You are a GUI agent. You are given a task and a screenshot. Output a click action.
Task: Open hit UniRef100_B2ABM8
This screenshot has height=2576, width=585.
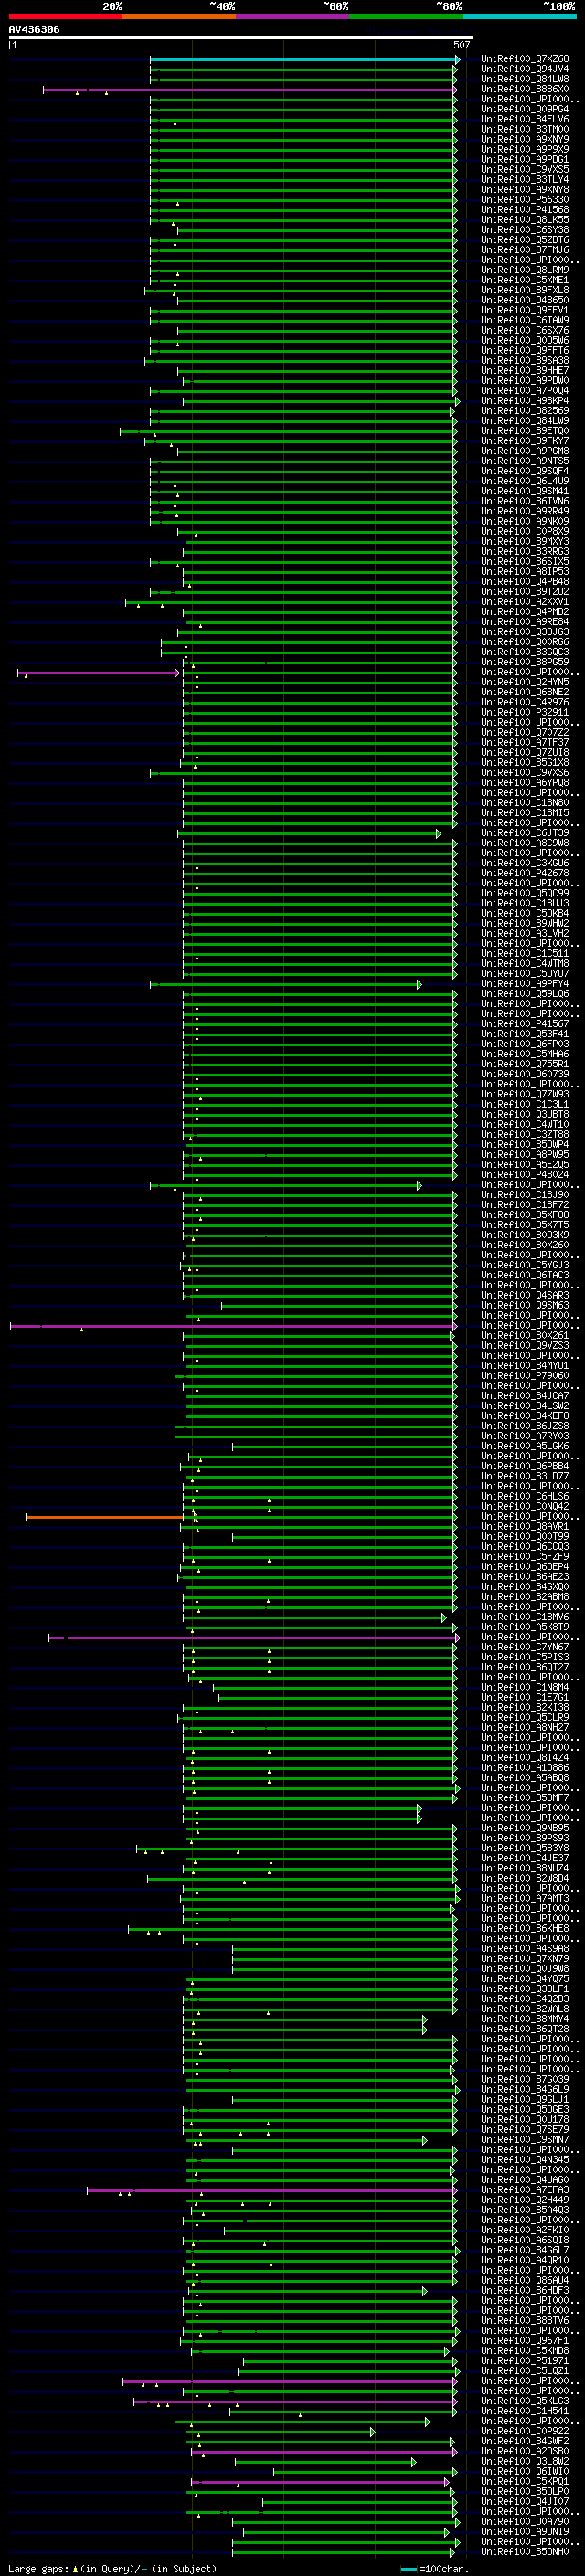coord(525,1597)
